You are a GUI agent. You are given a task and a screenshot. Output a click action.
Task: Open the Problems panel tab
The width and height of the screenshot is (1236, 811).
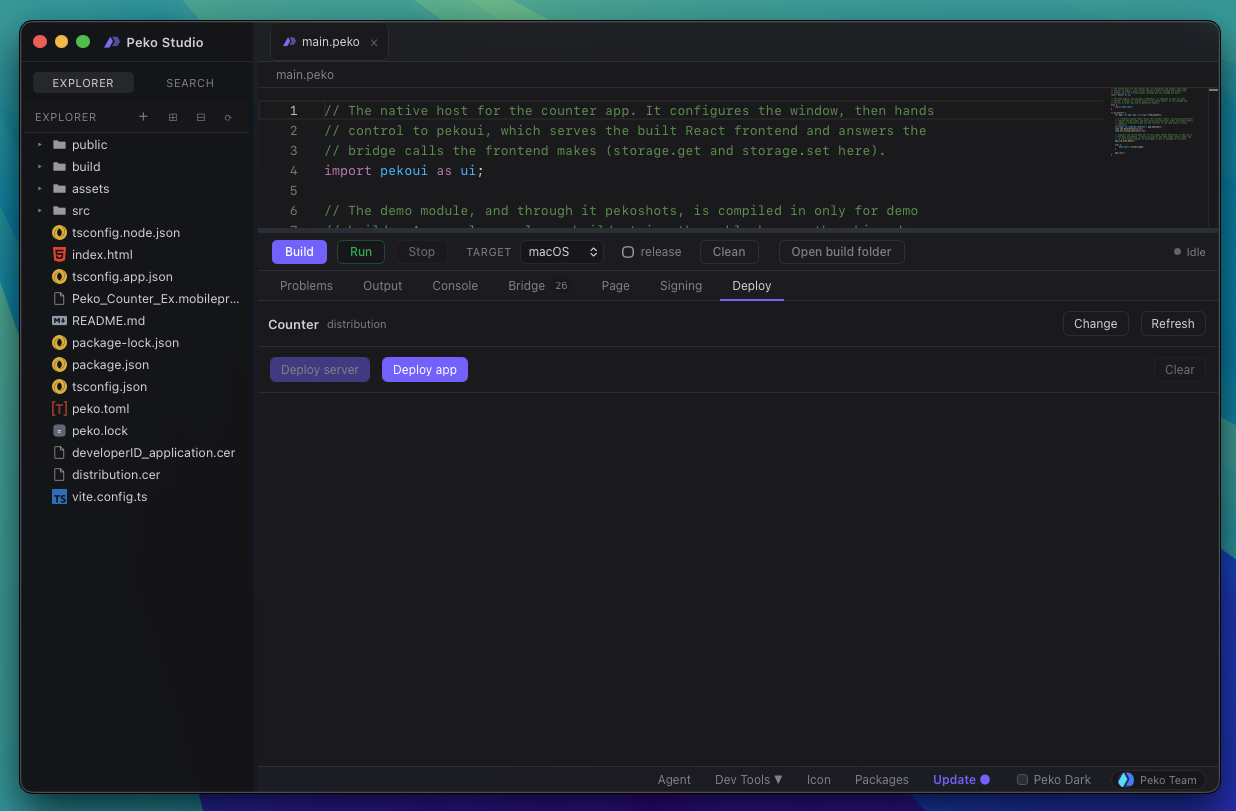tap(306, 286)
